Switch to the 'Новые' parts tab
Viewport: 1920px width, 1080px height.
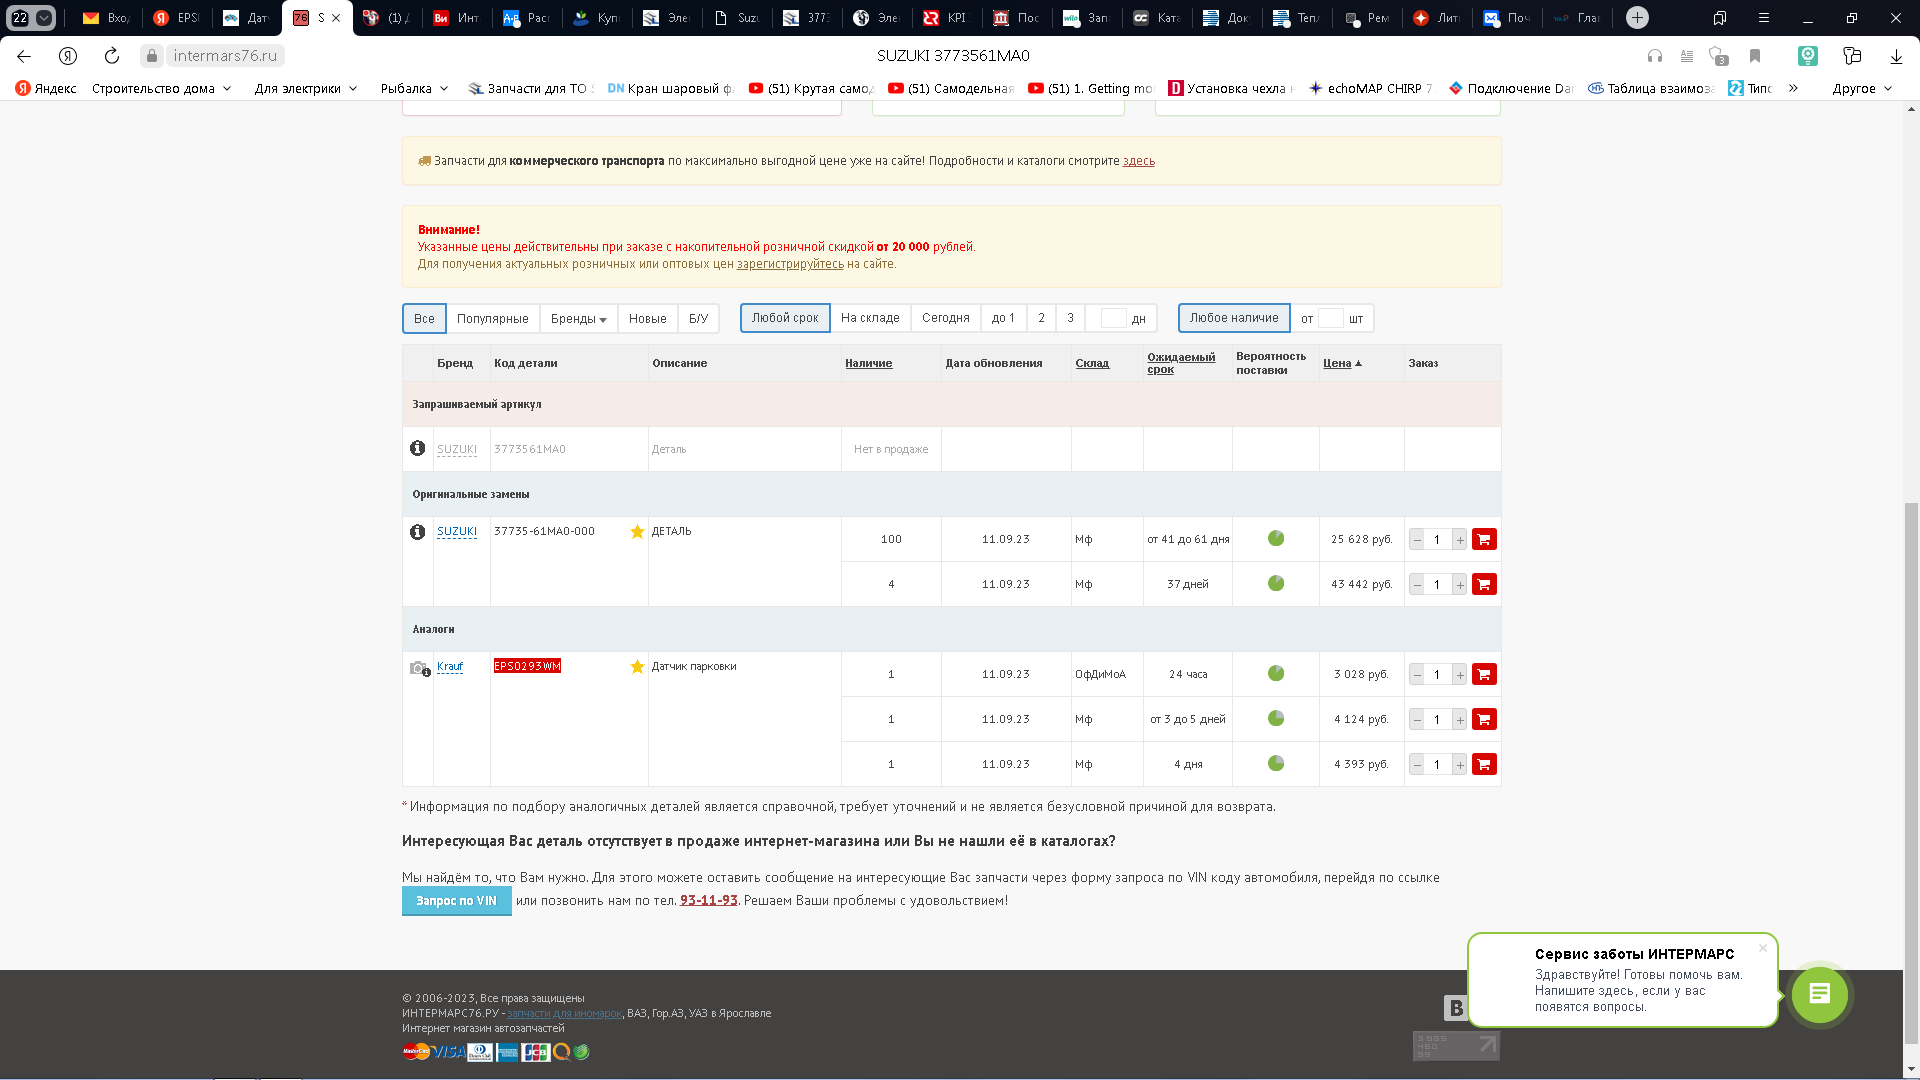pyautogui.click(x=647, y=319)
